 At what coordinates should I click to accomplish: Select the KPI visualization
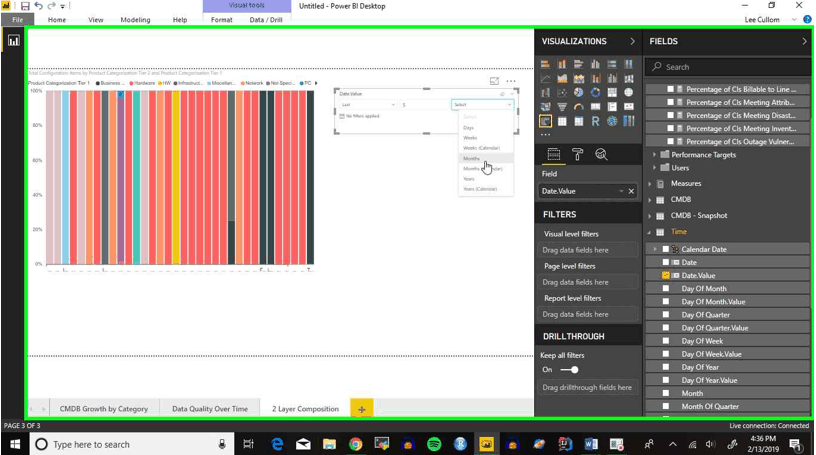click(629, 107)
